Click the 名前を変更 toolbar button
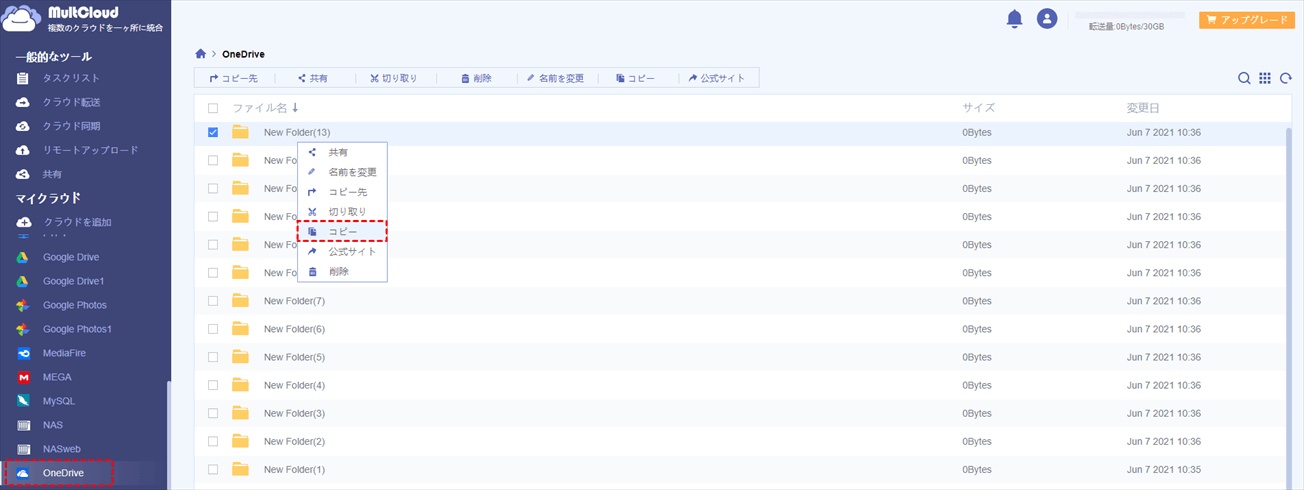 point(555,78)
